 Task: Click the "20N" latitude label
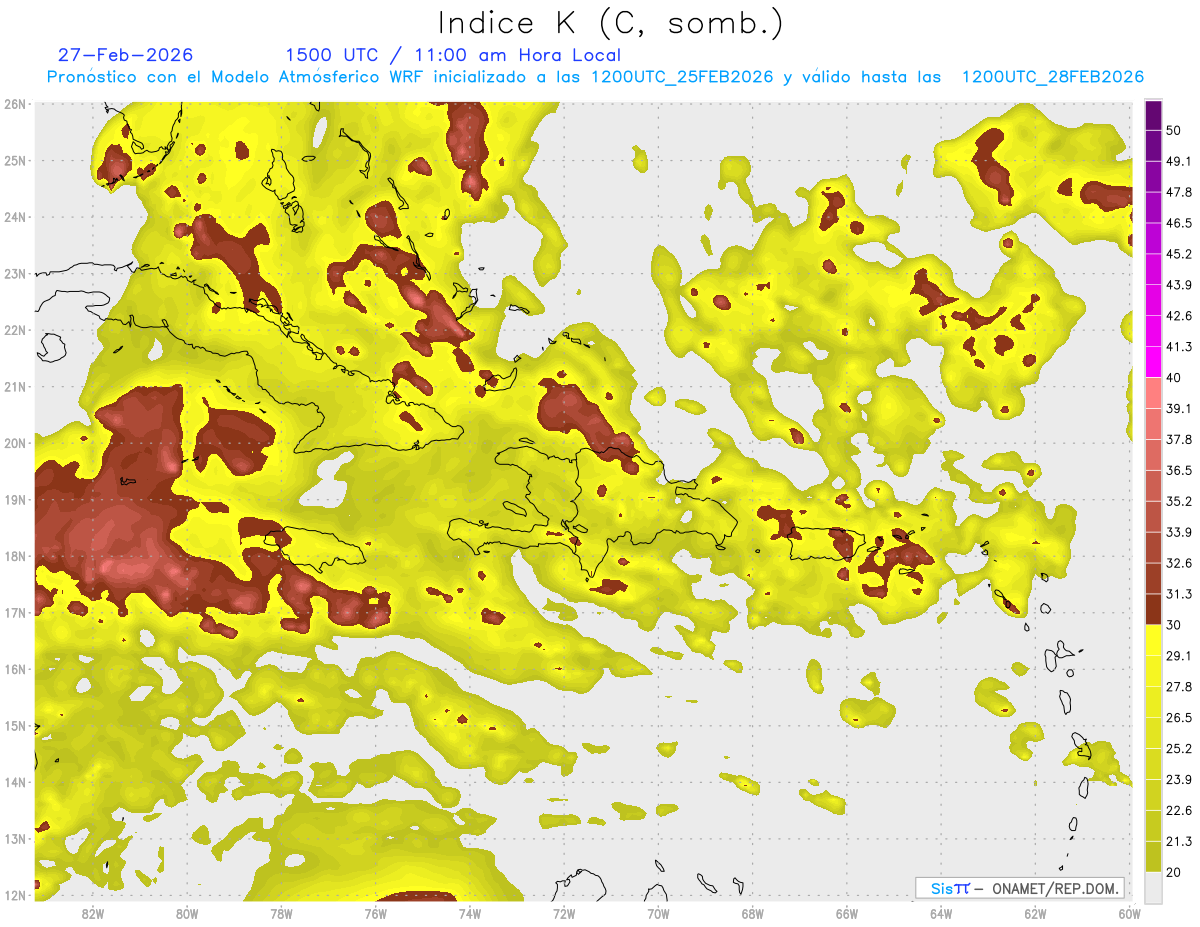[15, 443]
